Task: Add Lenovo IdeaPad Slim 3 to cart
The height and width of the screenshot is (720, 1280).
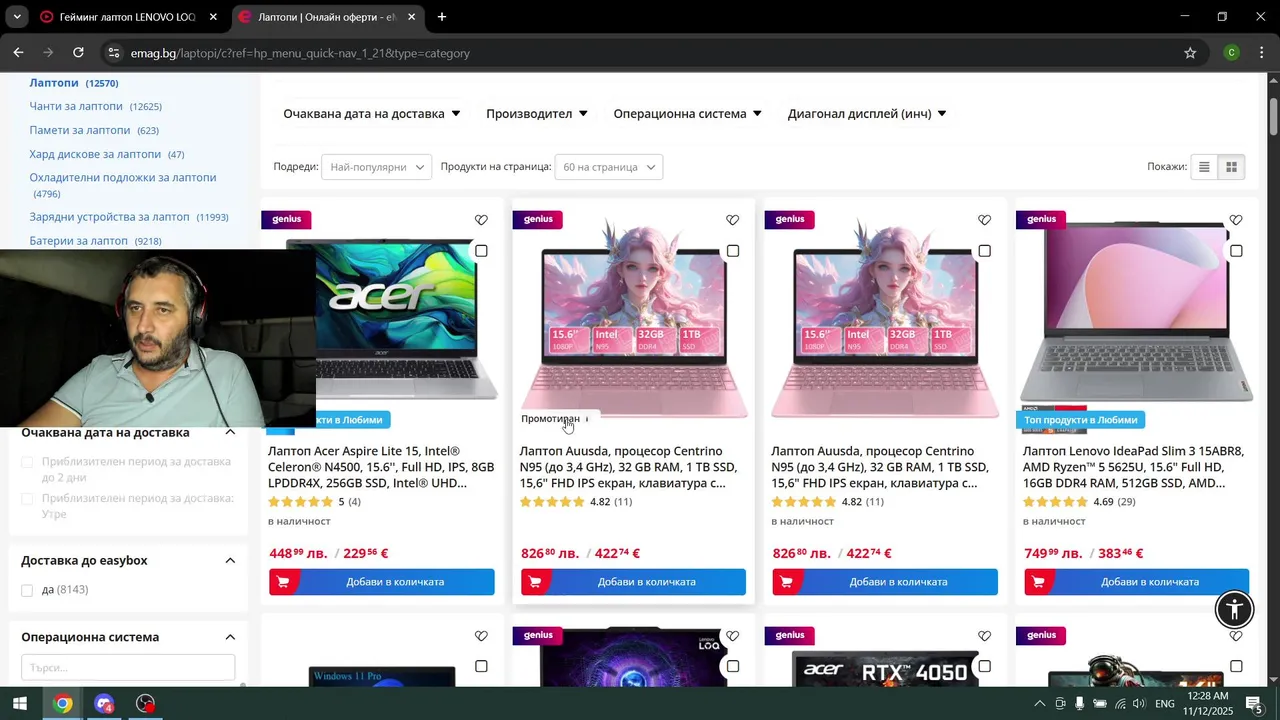Action: click(1137, 582)
